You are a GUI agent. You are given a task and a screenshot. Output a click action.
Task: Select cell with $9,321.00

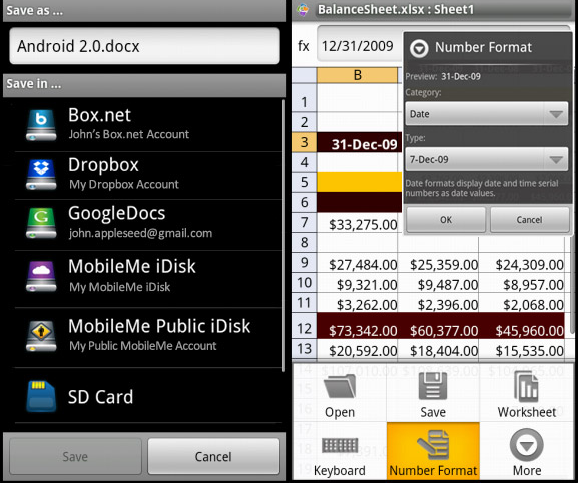(x=358, y=284)
